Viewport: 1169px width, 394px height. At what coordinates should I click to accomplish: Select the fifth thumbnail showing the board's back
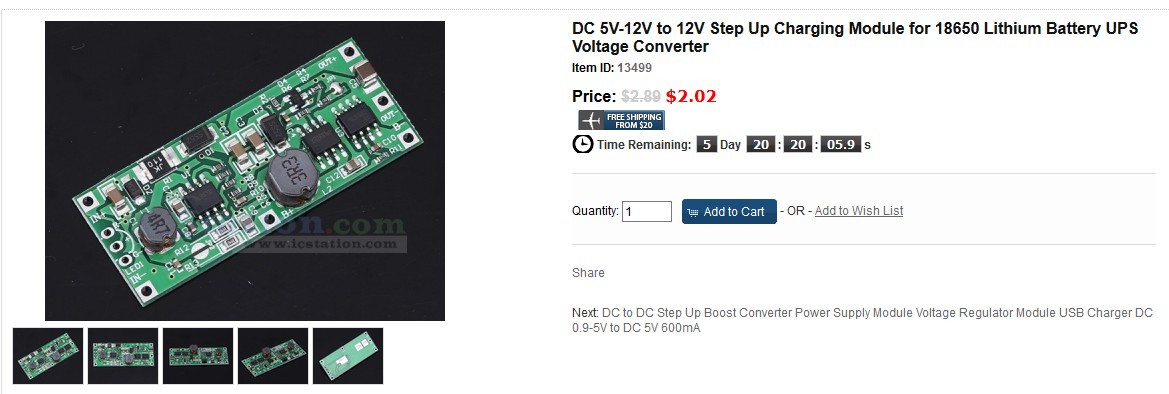coord(348,356)
